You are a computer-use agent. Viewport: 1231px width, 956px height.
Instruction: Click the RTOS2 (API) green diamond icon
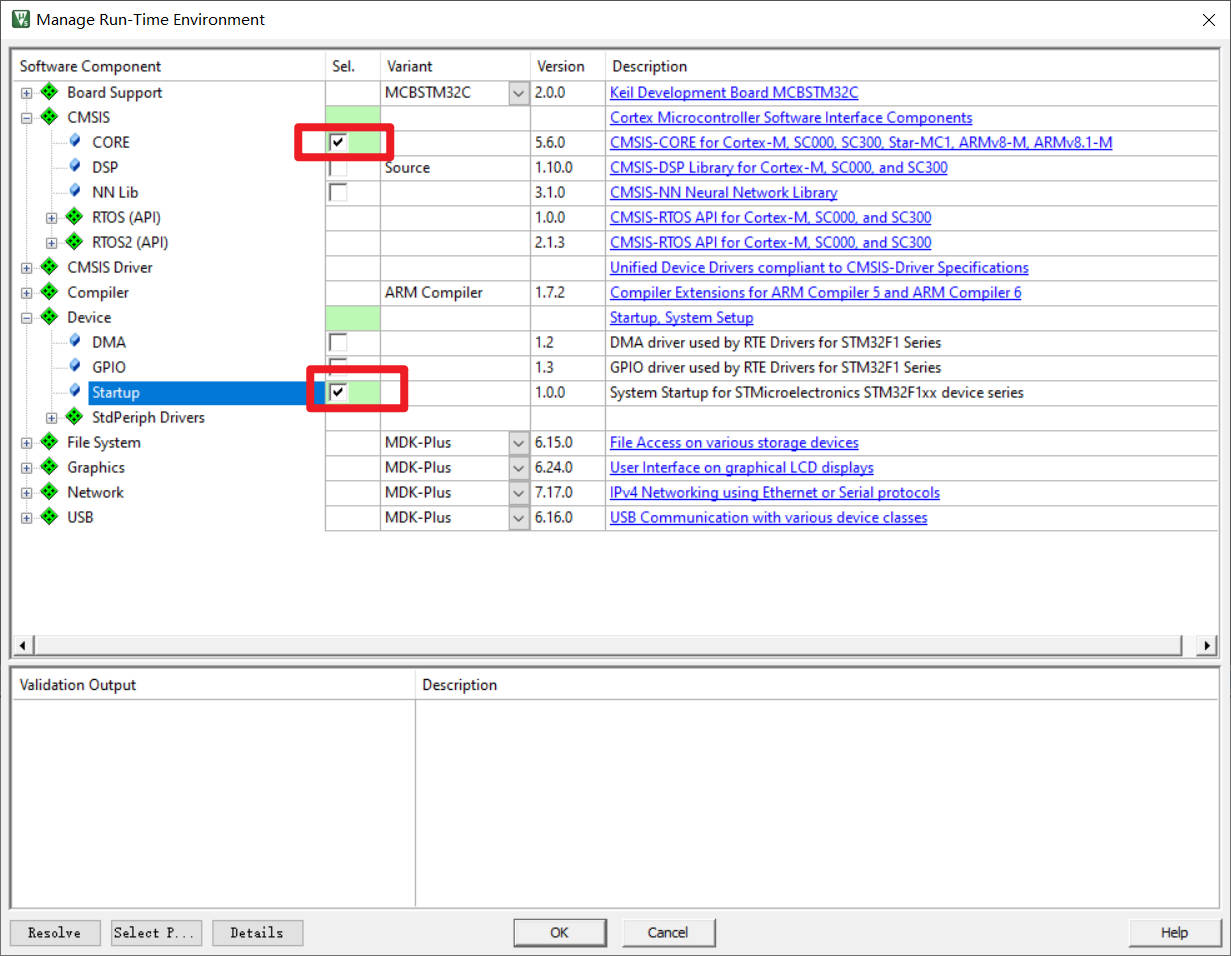[x=74, y=242]
